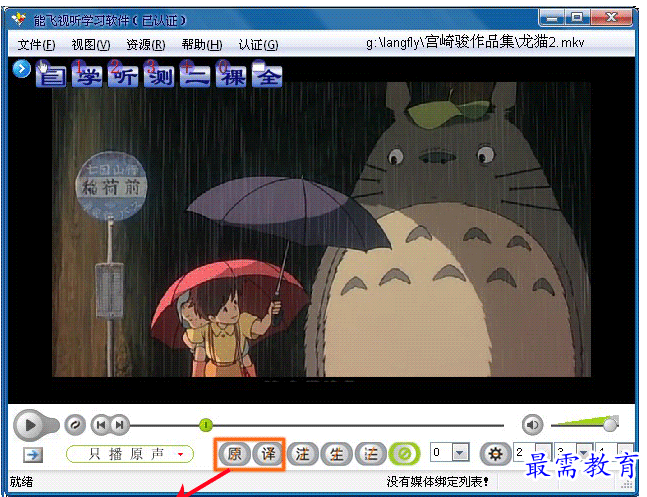Click the app logo in title bar
Viewport: 647px width, 497px height.
pos(19,19)
